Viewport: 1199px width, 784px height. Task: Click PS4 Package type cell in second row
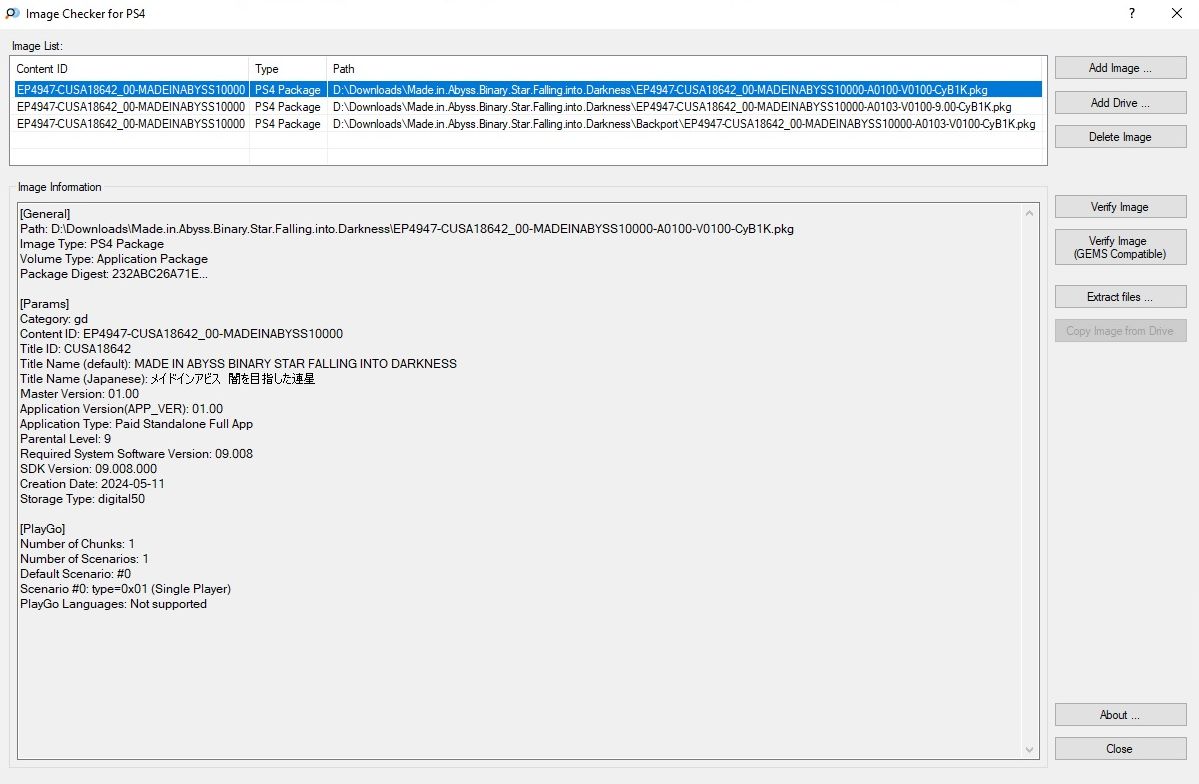coord(288,107)
